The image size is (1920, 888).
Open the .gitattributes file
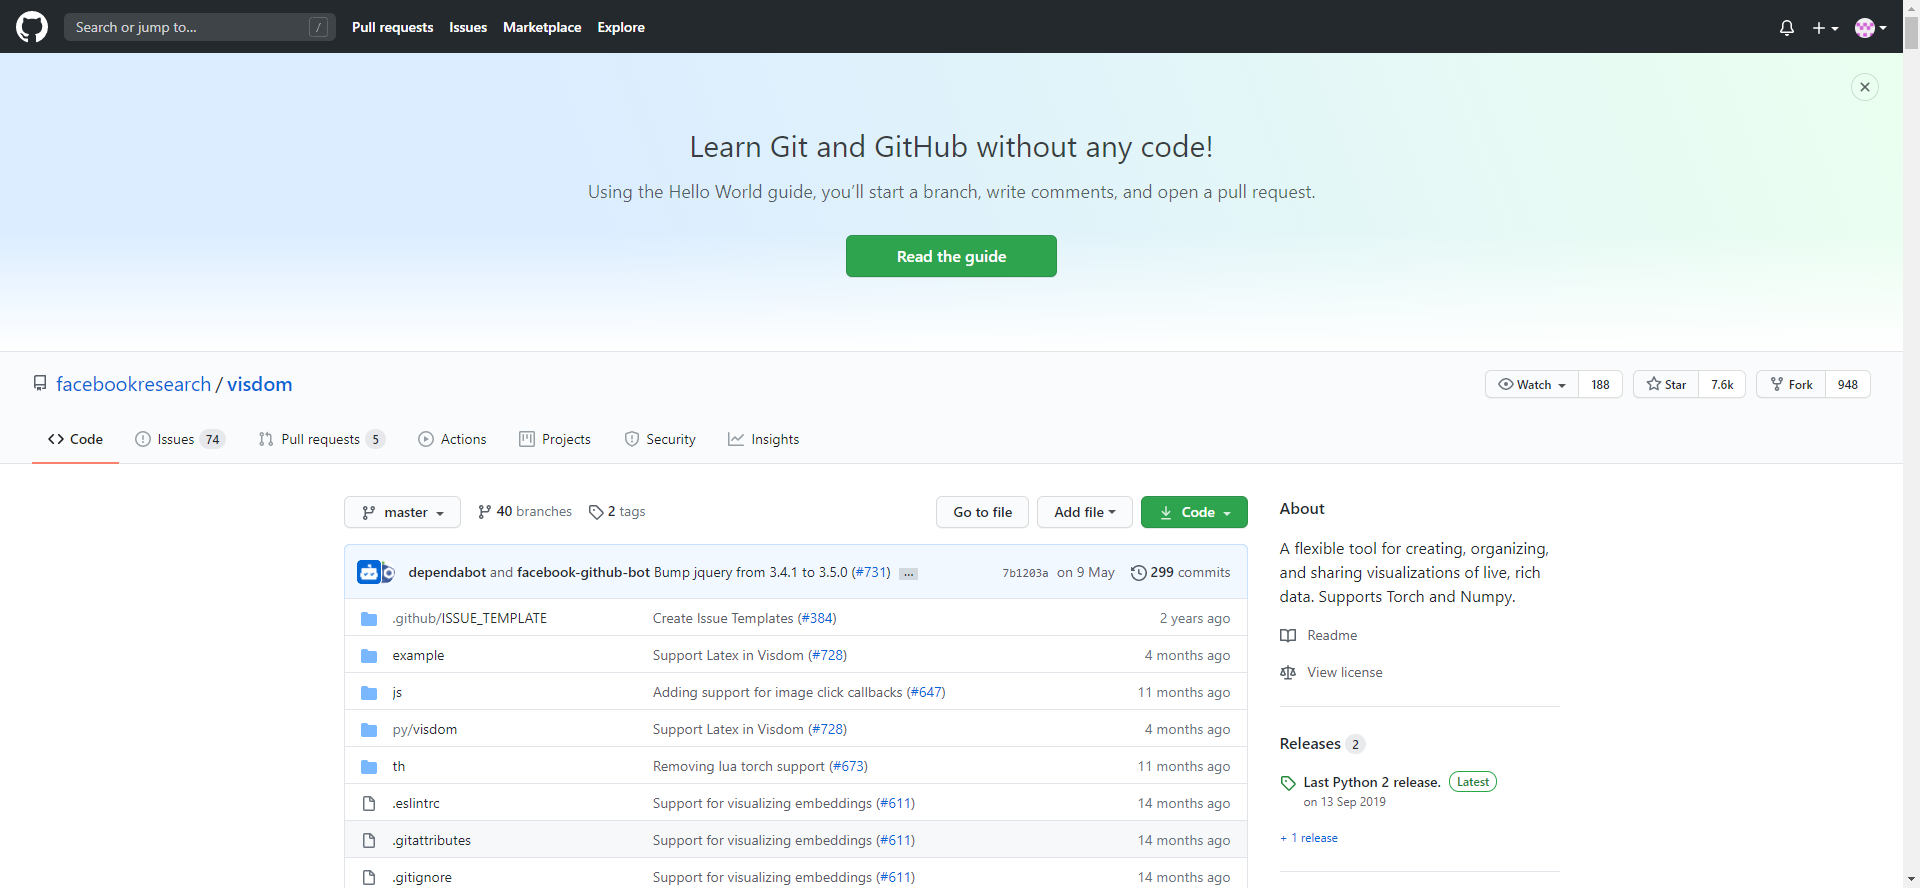[432, 840]
